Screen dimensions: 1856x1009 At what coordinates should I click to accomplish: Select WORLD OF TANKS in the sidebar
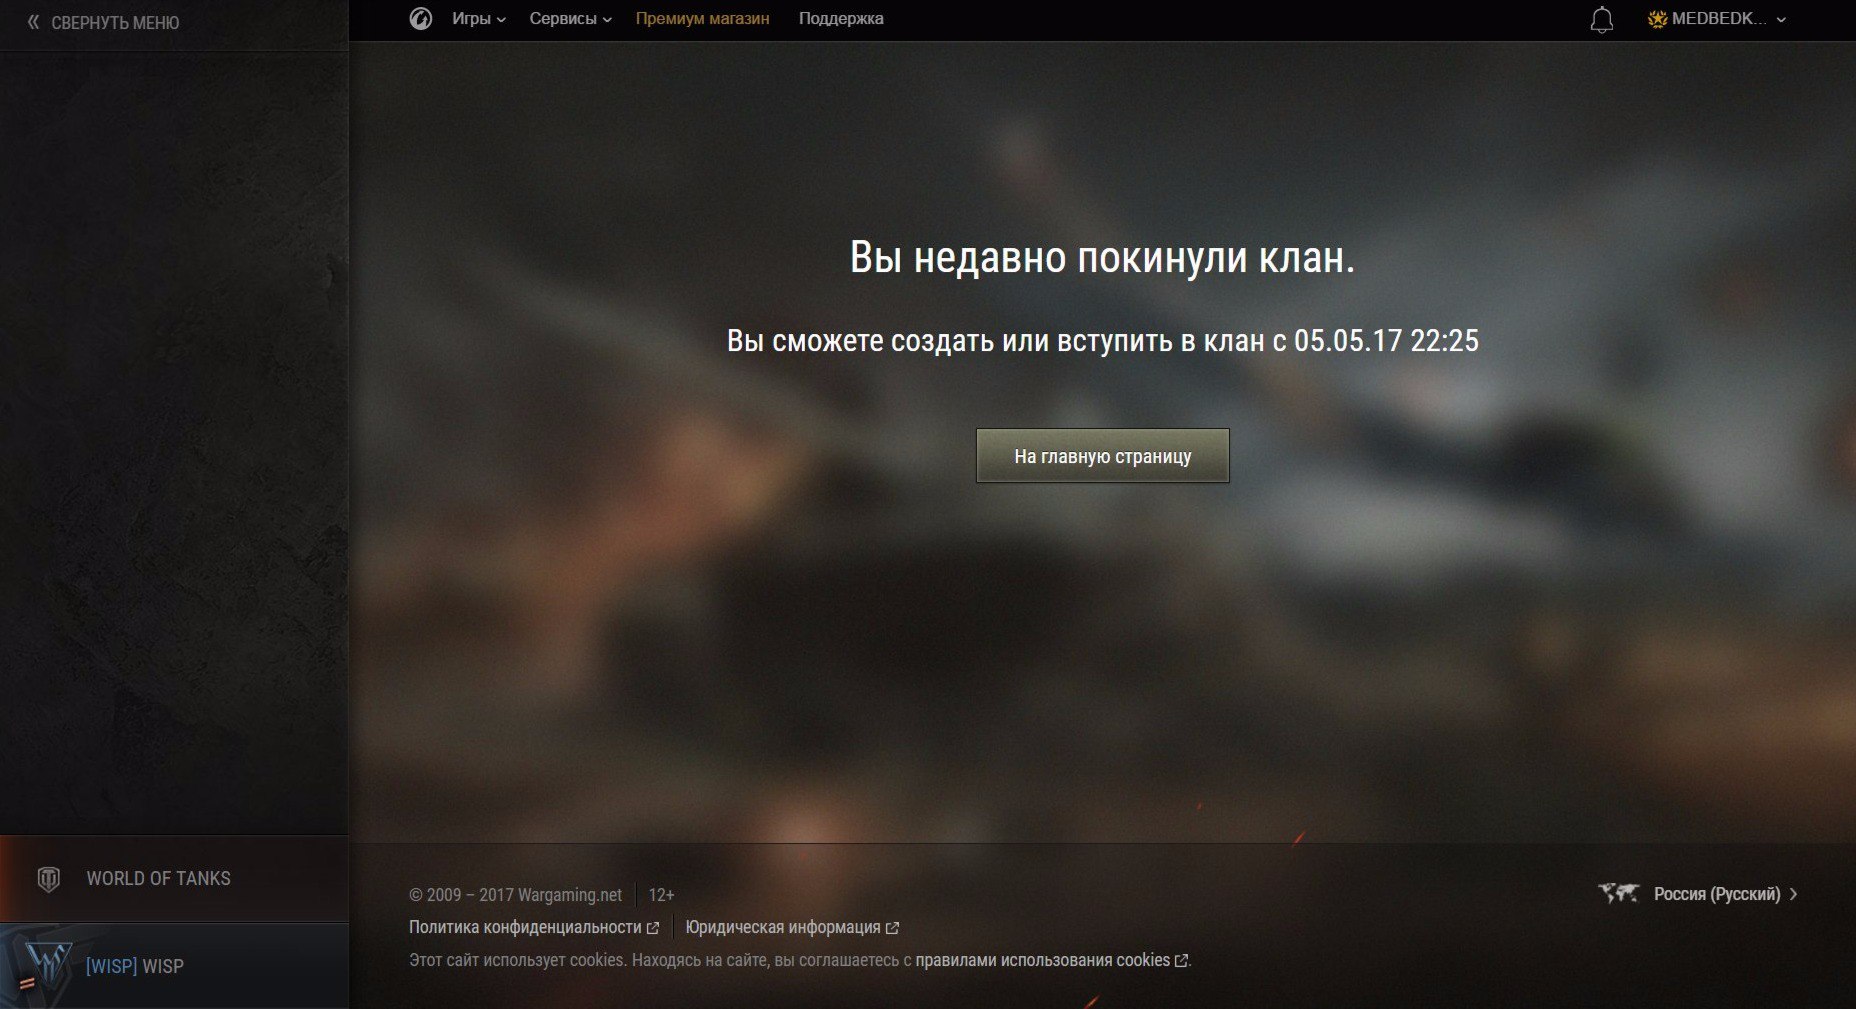[x=158, y=879]
